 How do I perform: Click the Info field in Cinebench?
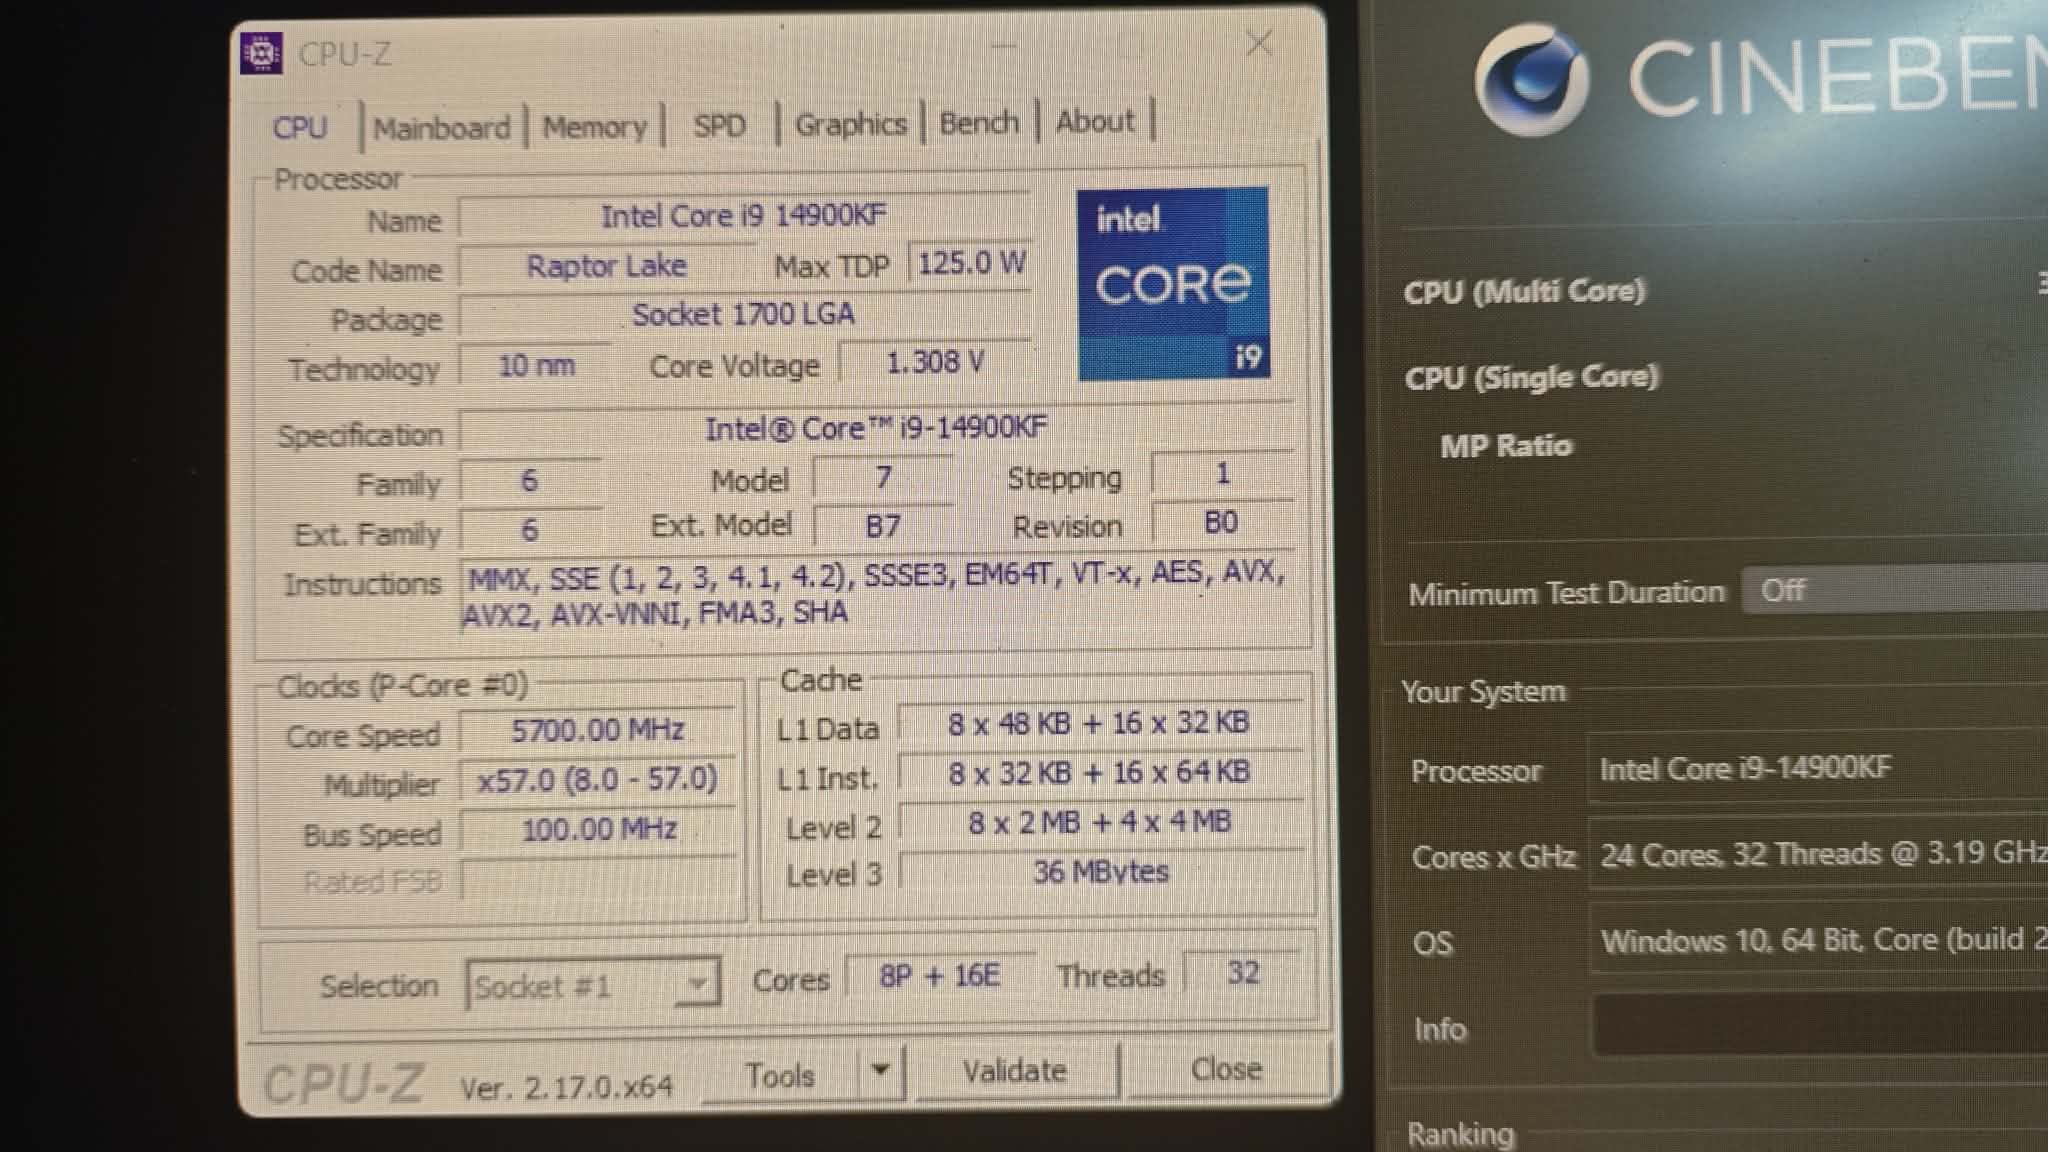pyautogui.click(x=1818, y=1025)
